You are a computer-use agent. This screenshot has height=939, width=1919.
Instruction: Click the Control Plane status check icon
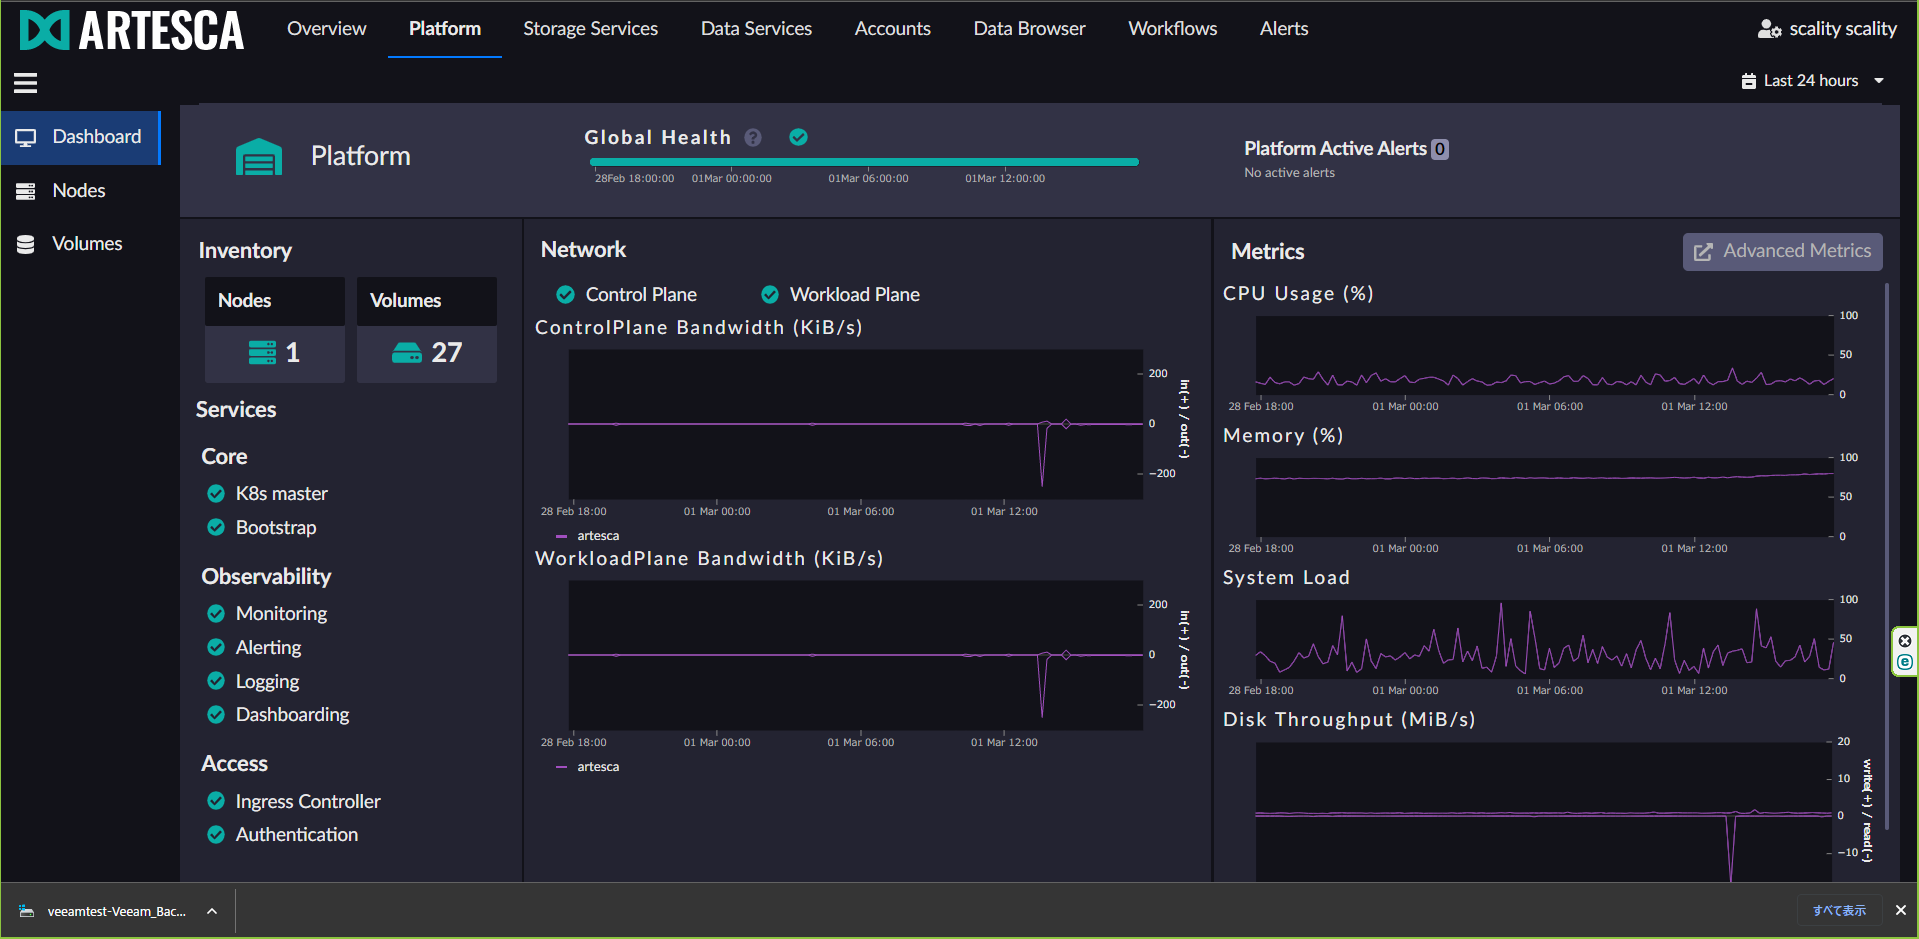click(x=565, y=295)
